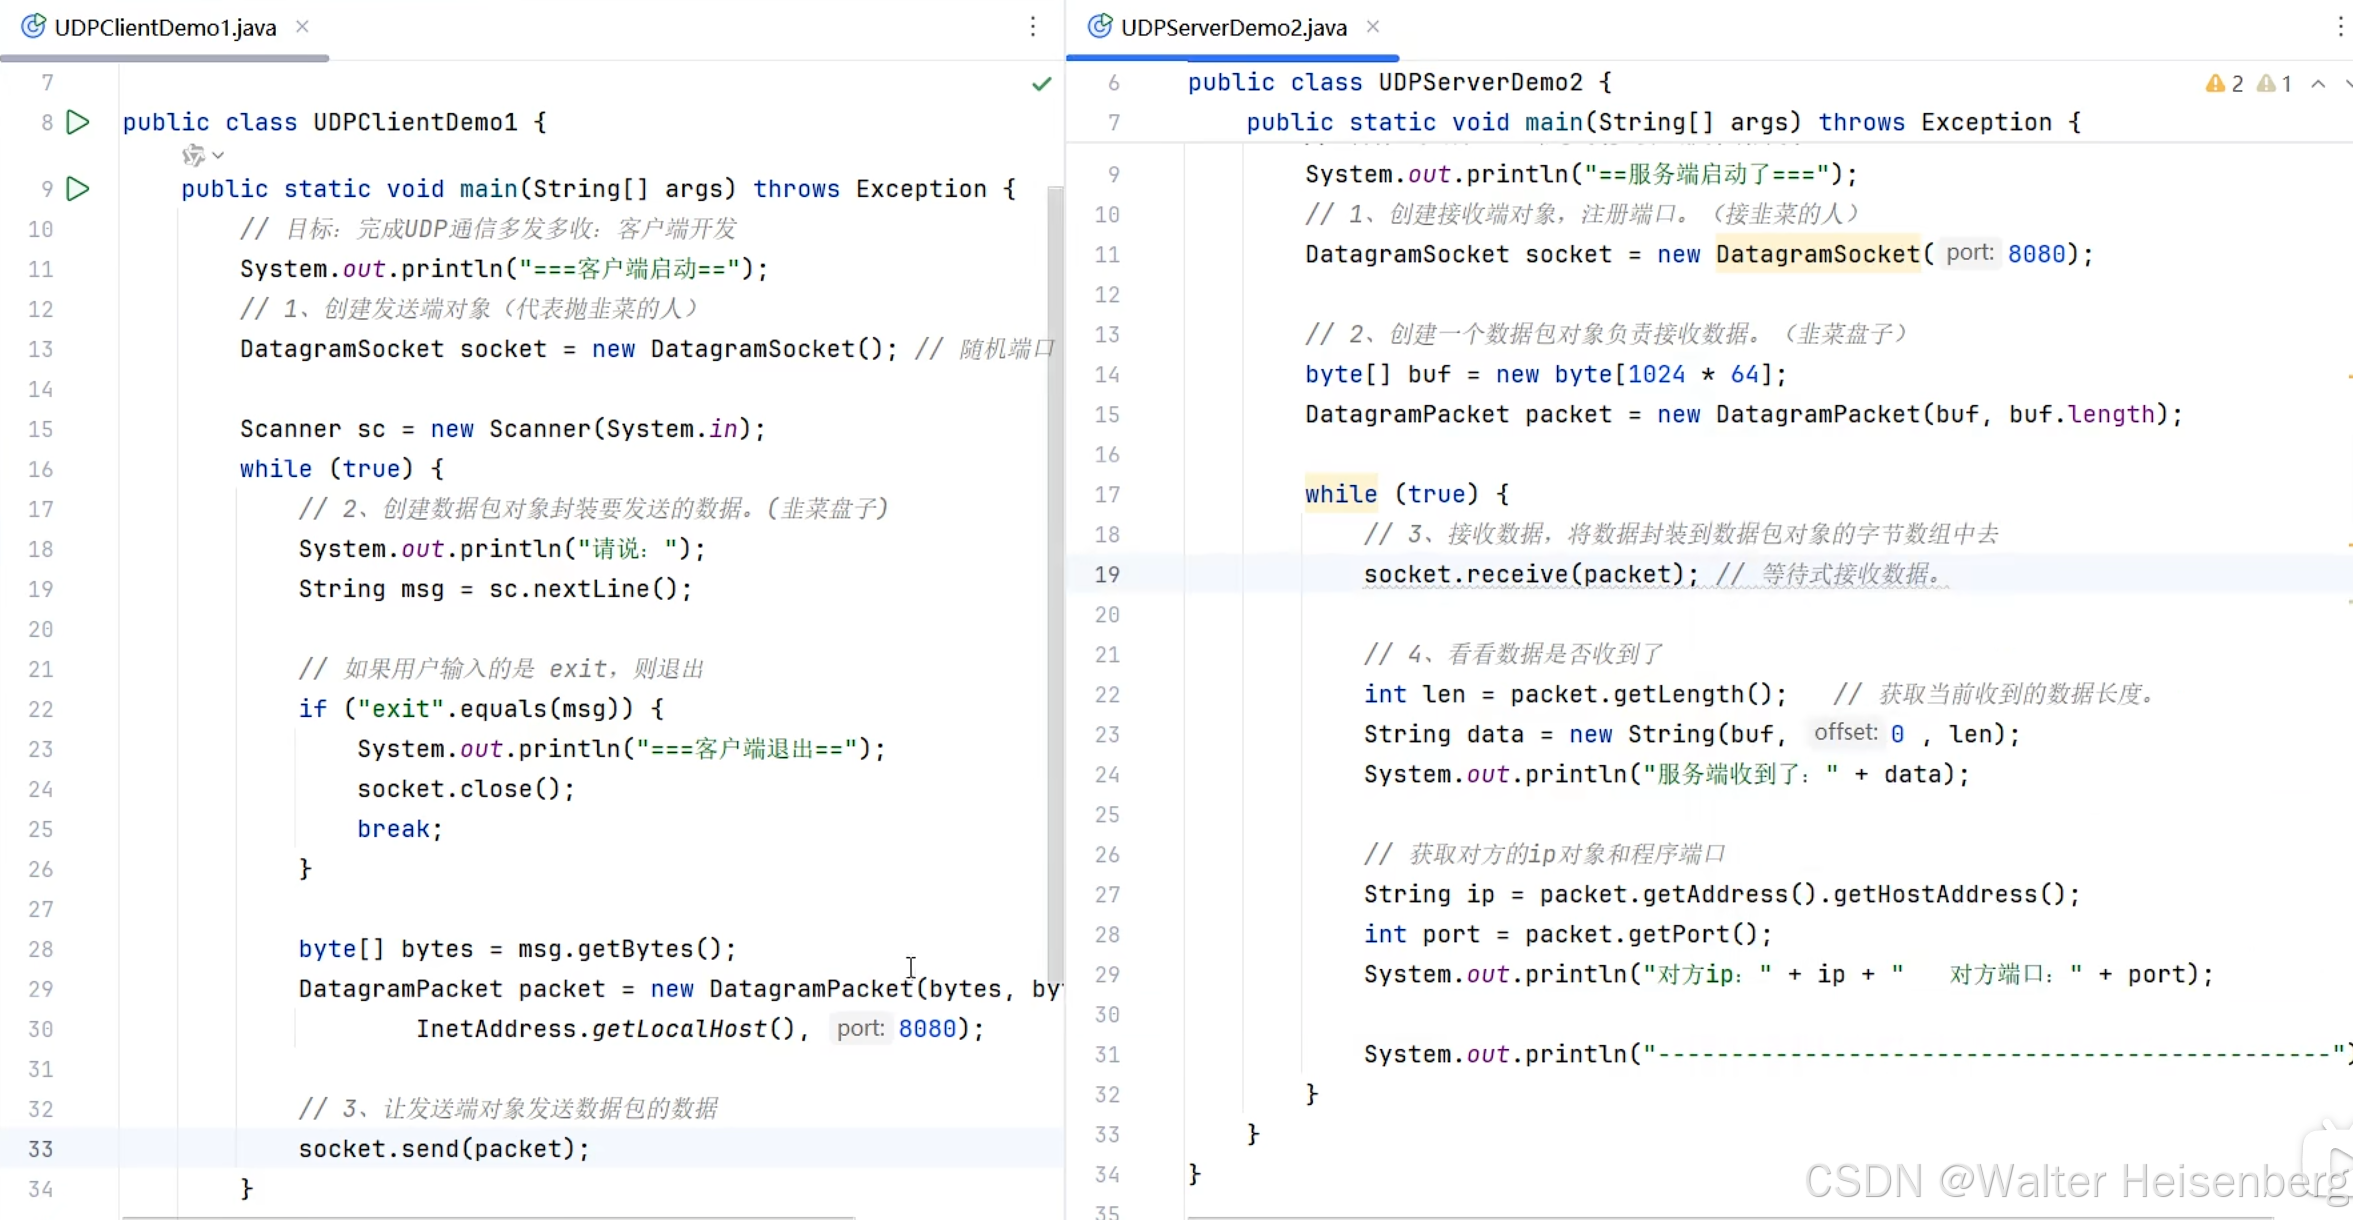Place cursor on the socket.receive(packet) line
The width and height of the screenshot is (2353, 1220).
click(x=1530, y=574)
